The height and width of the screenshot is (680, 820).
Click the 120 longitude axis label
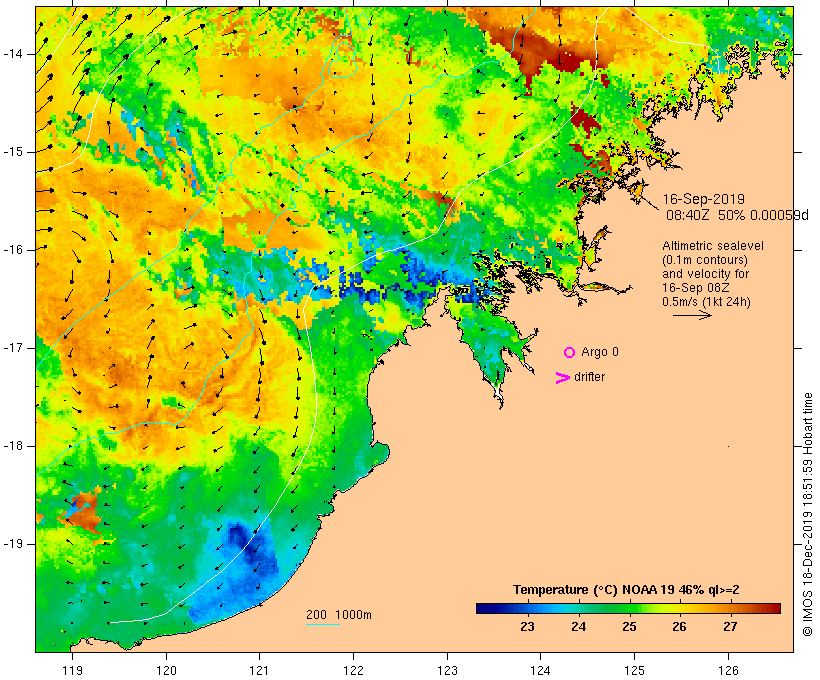pyautogui.click(x=166, y=671)
